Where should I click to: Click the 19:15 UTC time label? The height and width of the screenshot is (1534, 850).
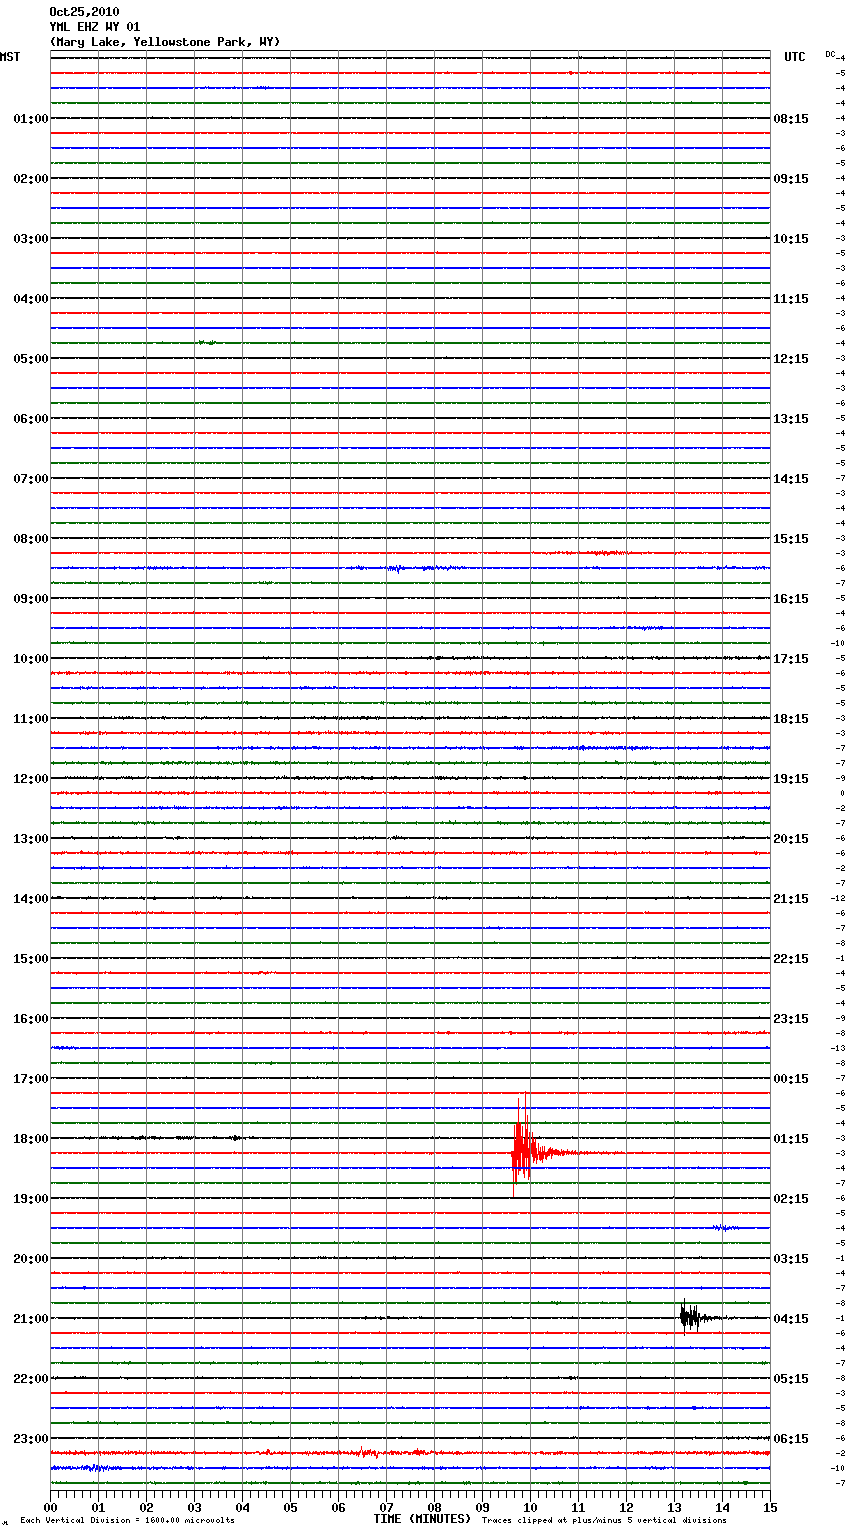pos(791,779)
